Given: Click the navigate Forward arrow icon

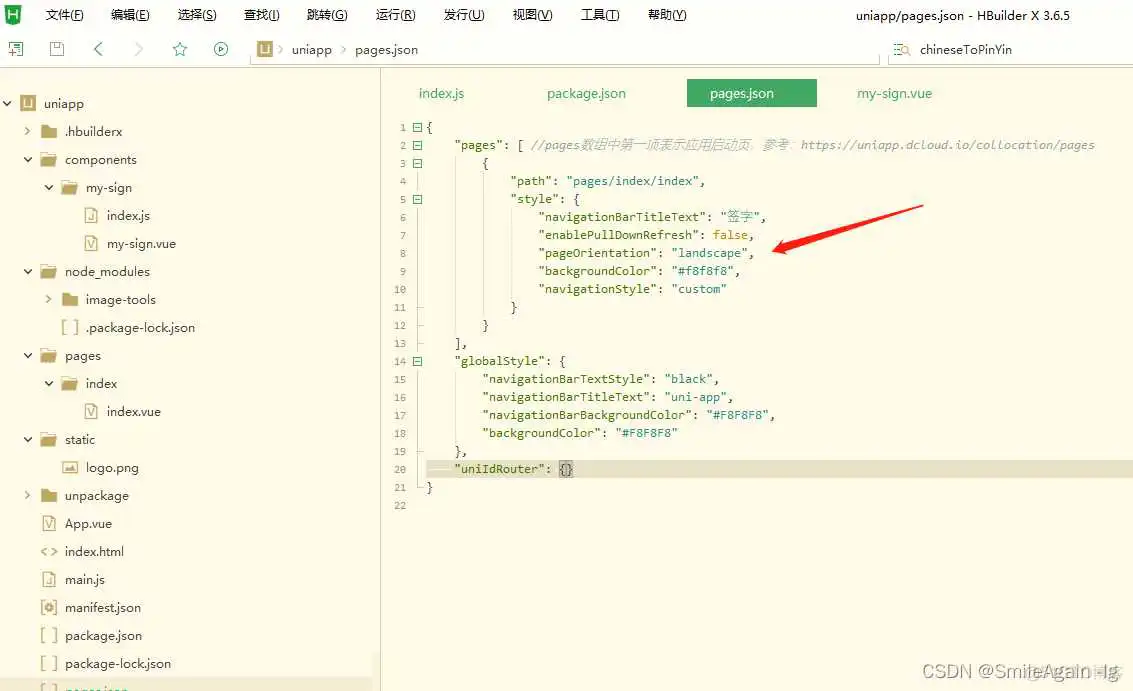Looking at the screenshot, I should (138, 48).
